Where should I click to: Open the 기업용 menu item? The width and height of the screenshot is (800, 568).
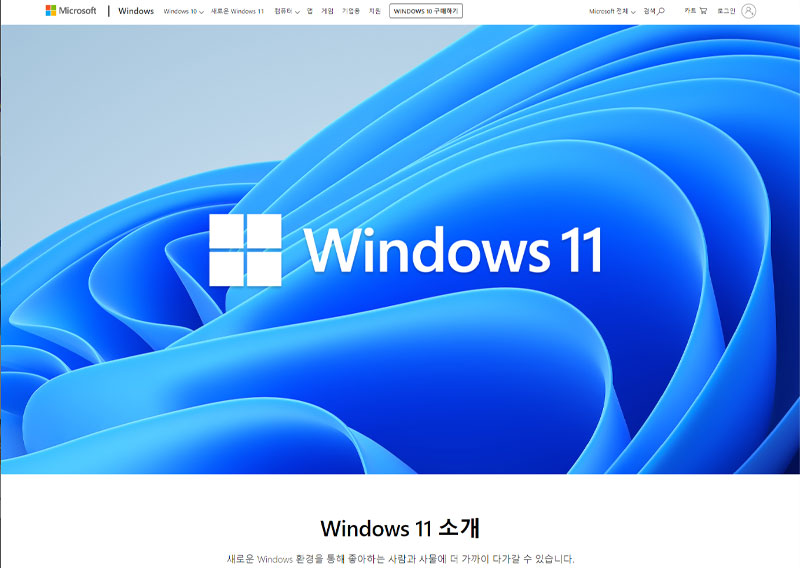[351, 11]
